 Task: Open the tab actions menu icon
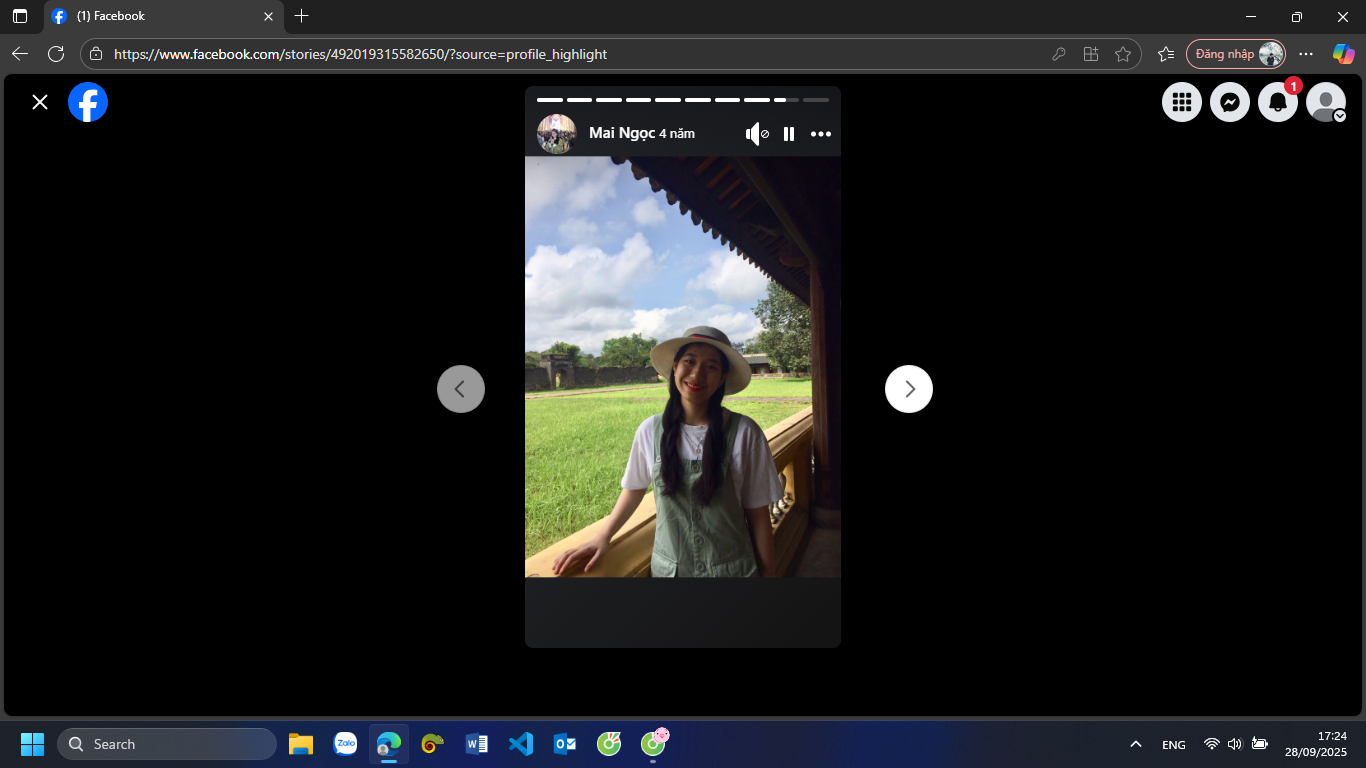click(x=20, y=16)
